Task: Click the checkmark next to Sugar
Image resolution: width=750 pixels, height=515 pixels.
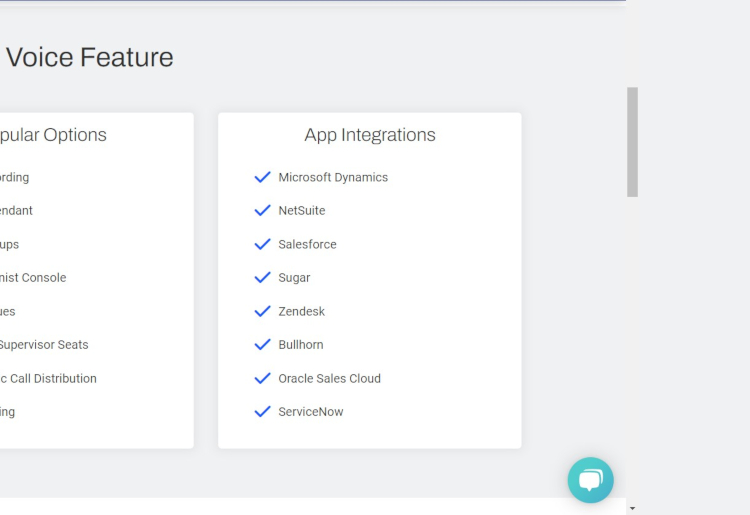Action: 263,278
